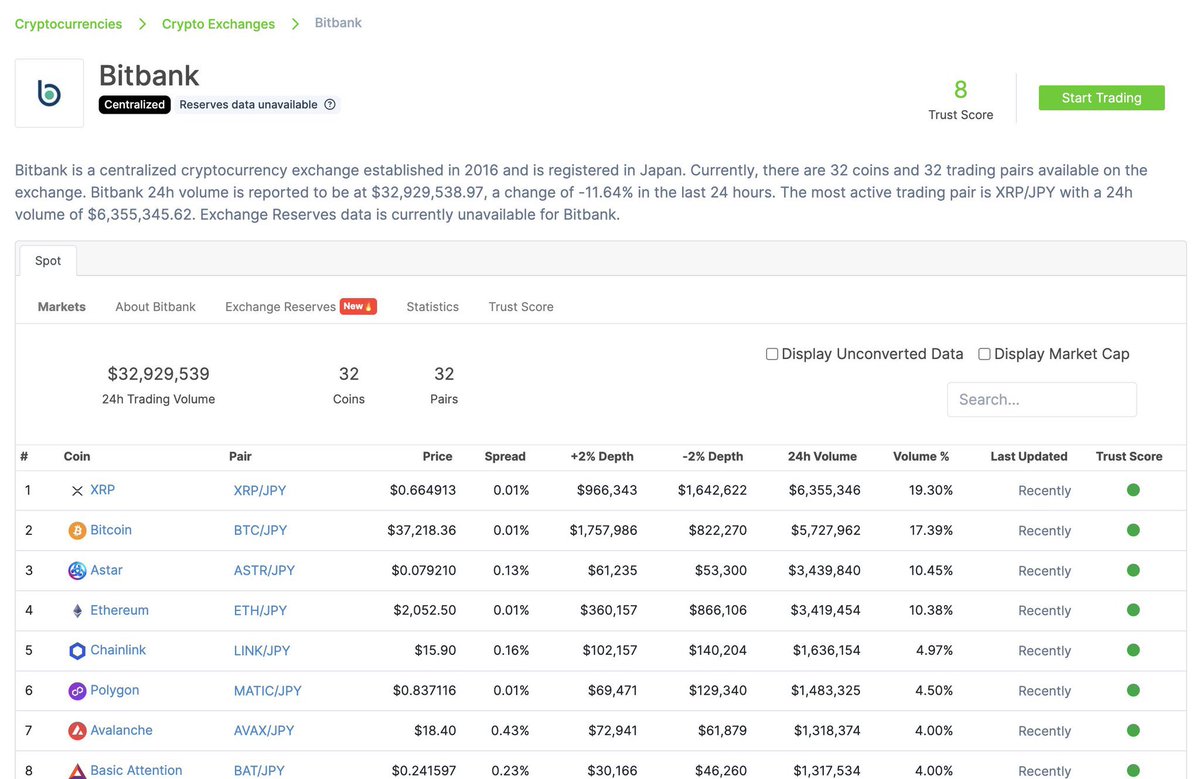Focus the Search input field
1200x779 pixels.
coord(1041,399)
